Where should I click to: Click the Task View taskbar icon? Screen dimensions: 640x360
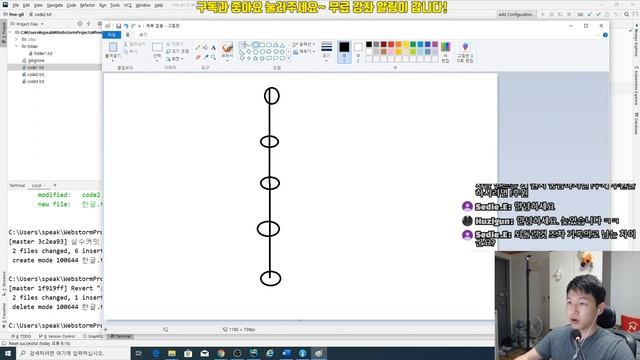(x=139, y=353)
